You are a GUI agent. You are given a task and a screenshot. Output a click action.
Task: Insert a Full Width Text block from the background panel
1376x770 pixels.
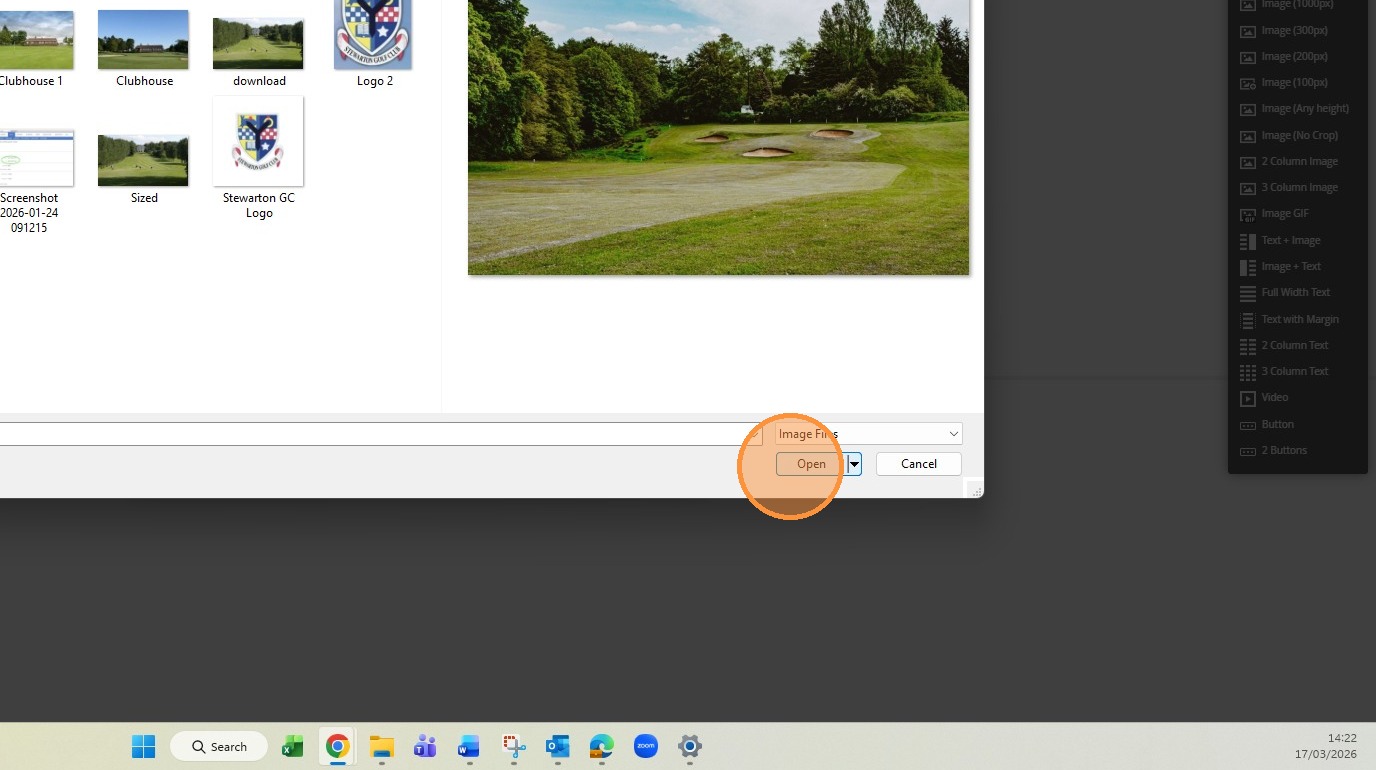pos(1286,292)
